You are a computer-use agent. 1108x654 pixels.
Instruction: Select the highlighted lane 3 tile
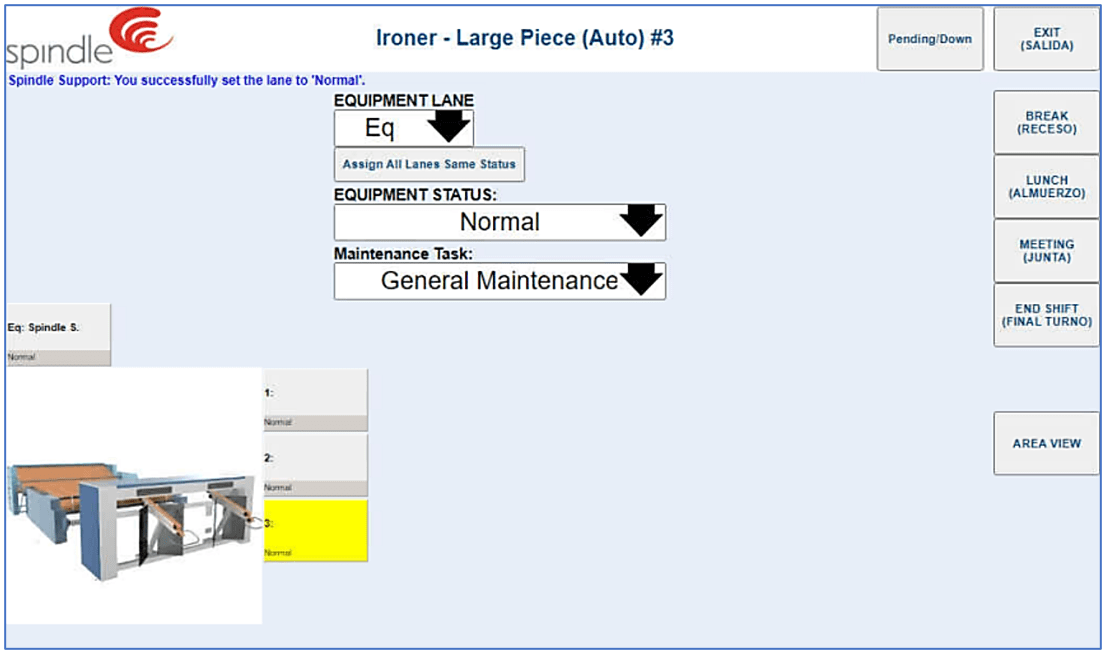tap(315, 531)
